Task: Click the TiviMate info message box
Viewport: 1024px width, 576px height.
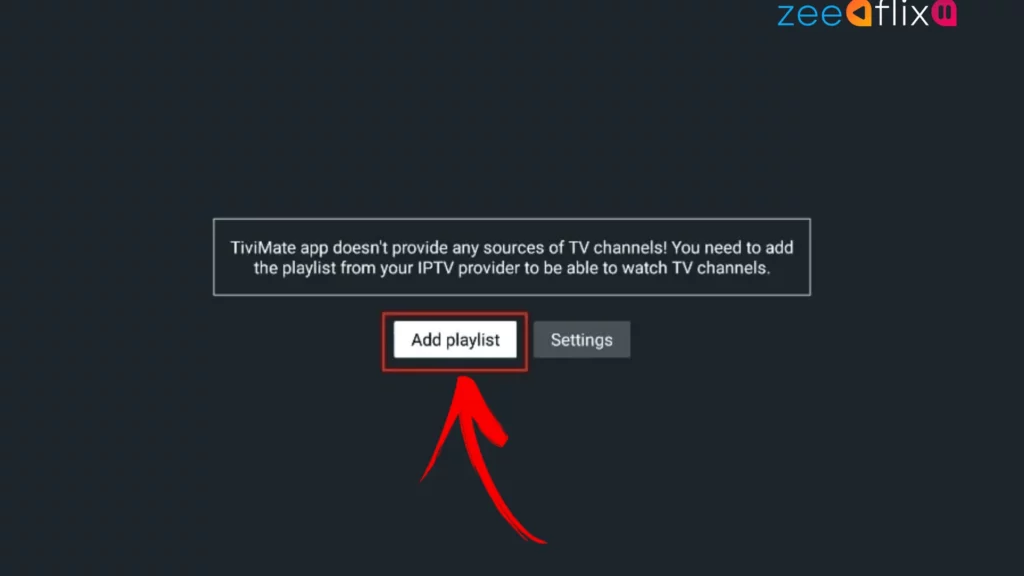Action: (512, 257)
